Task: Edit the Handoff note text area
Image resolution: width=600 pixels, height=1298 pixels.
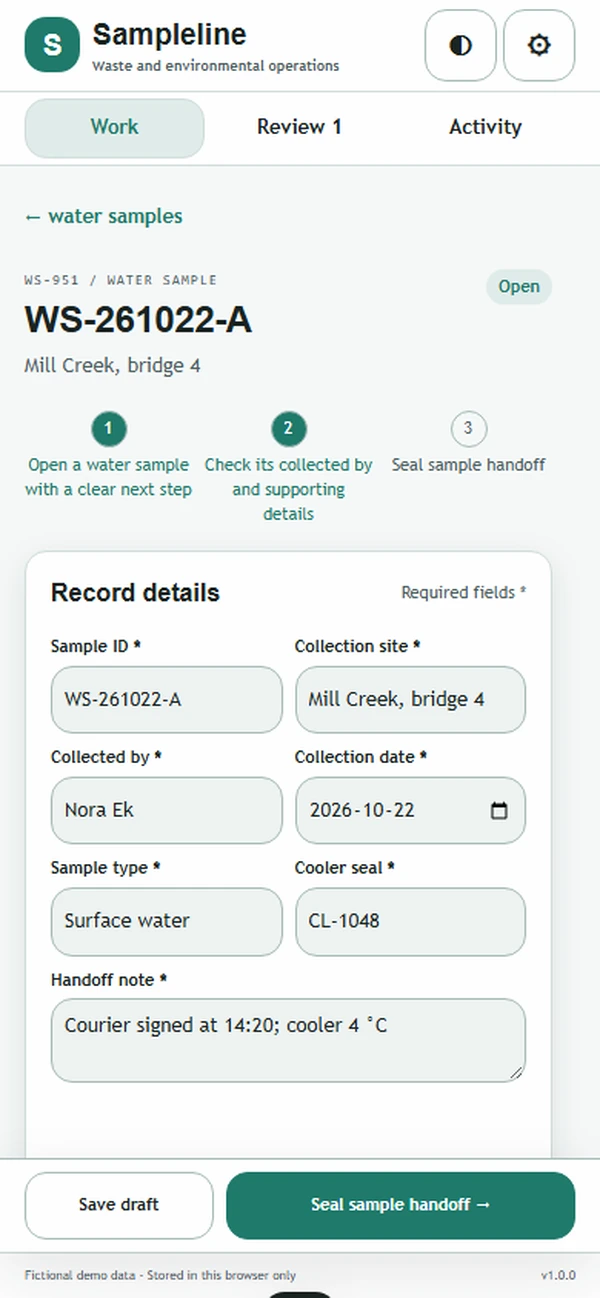Action: [x=288, y=1040]
